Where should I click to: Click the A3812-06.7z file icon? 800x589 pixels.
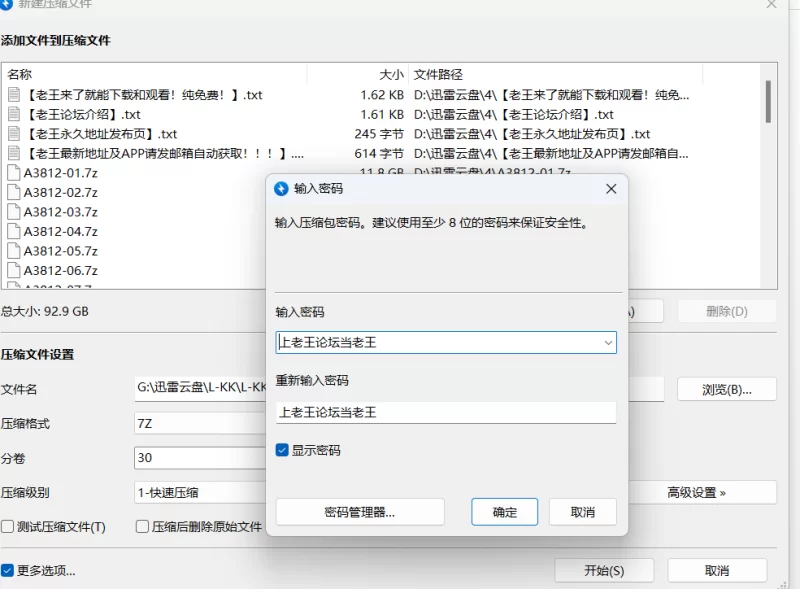(14, 270)
